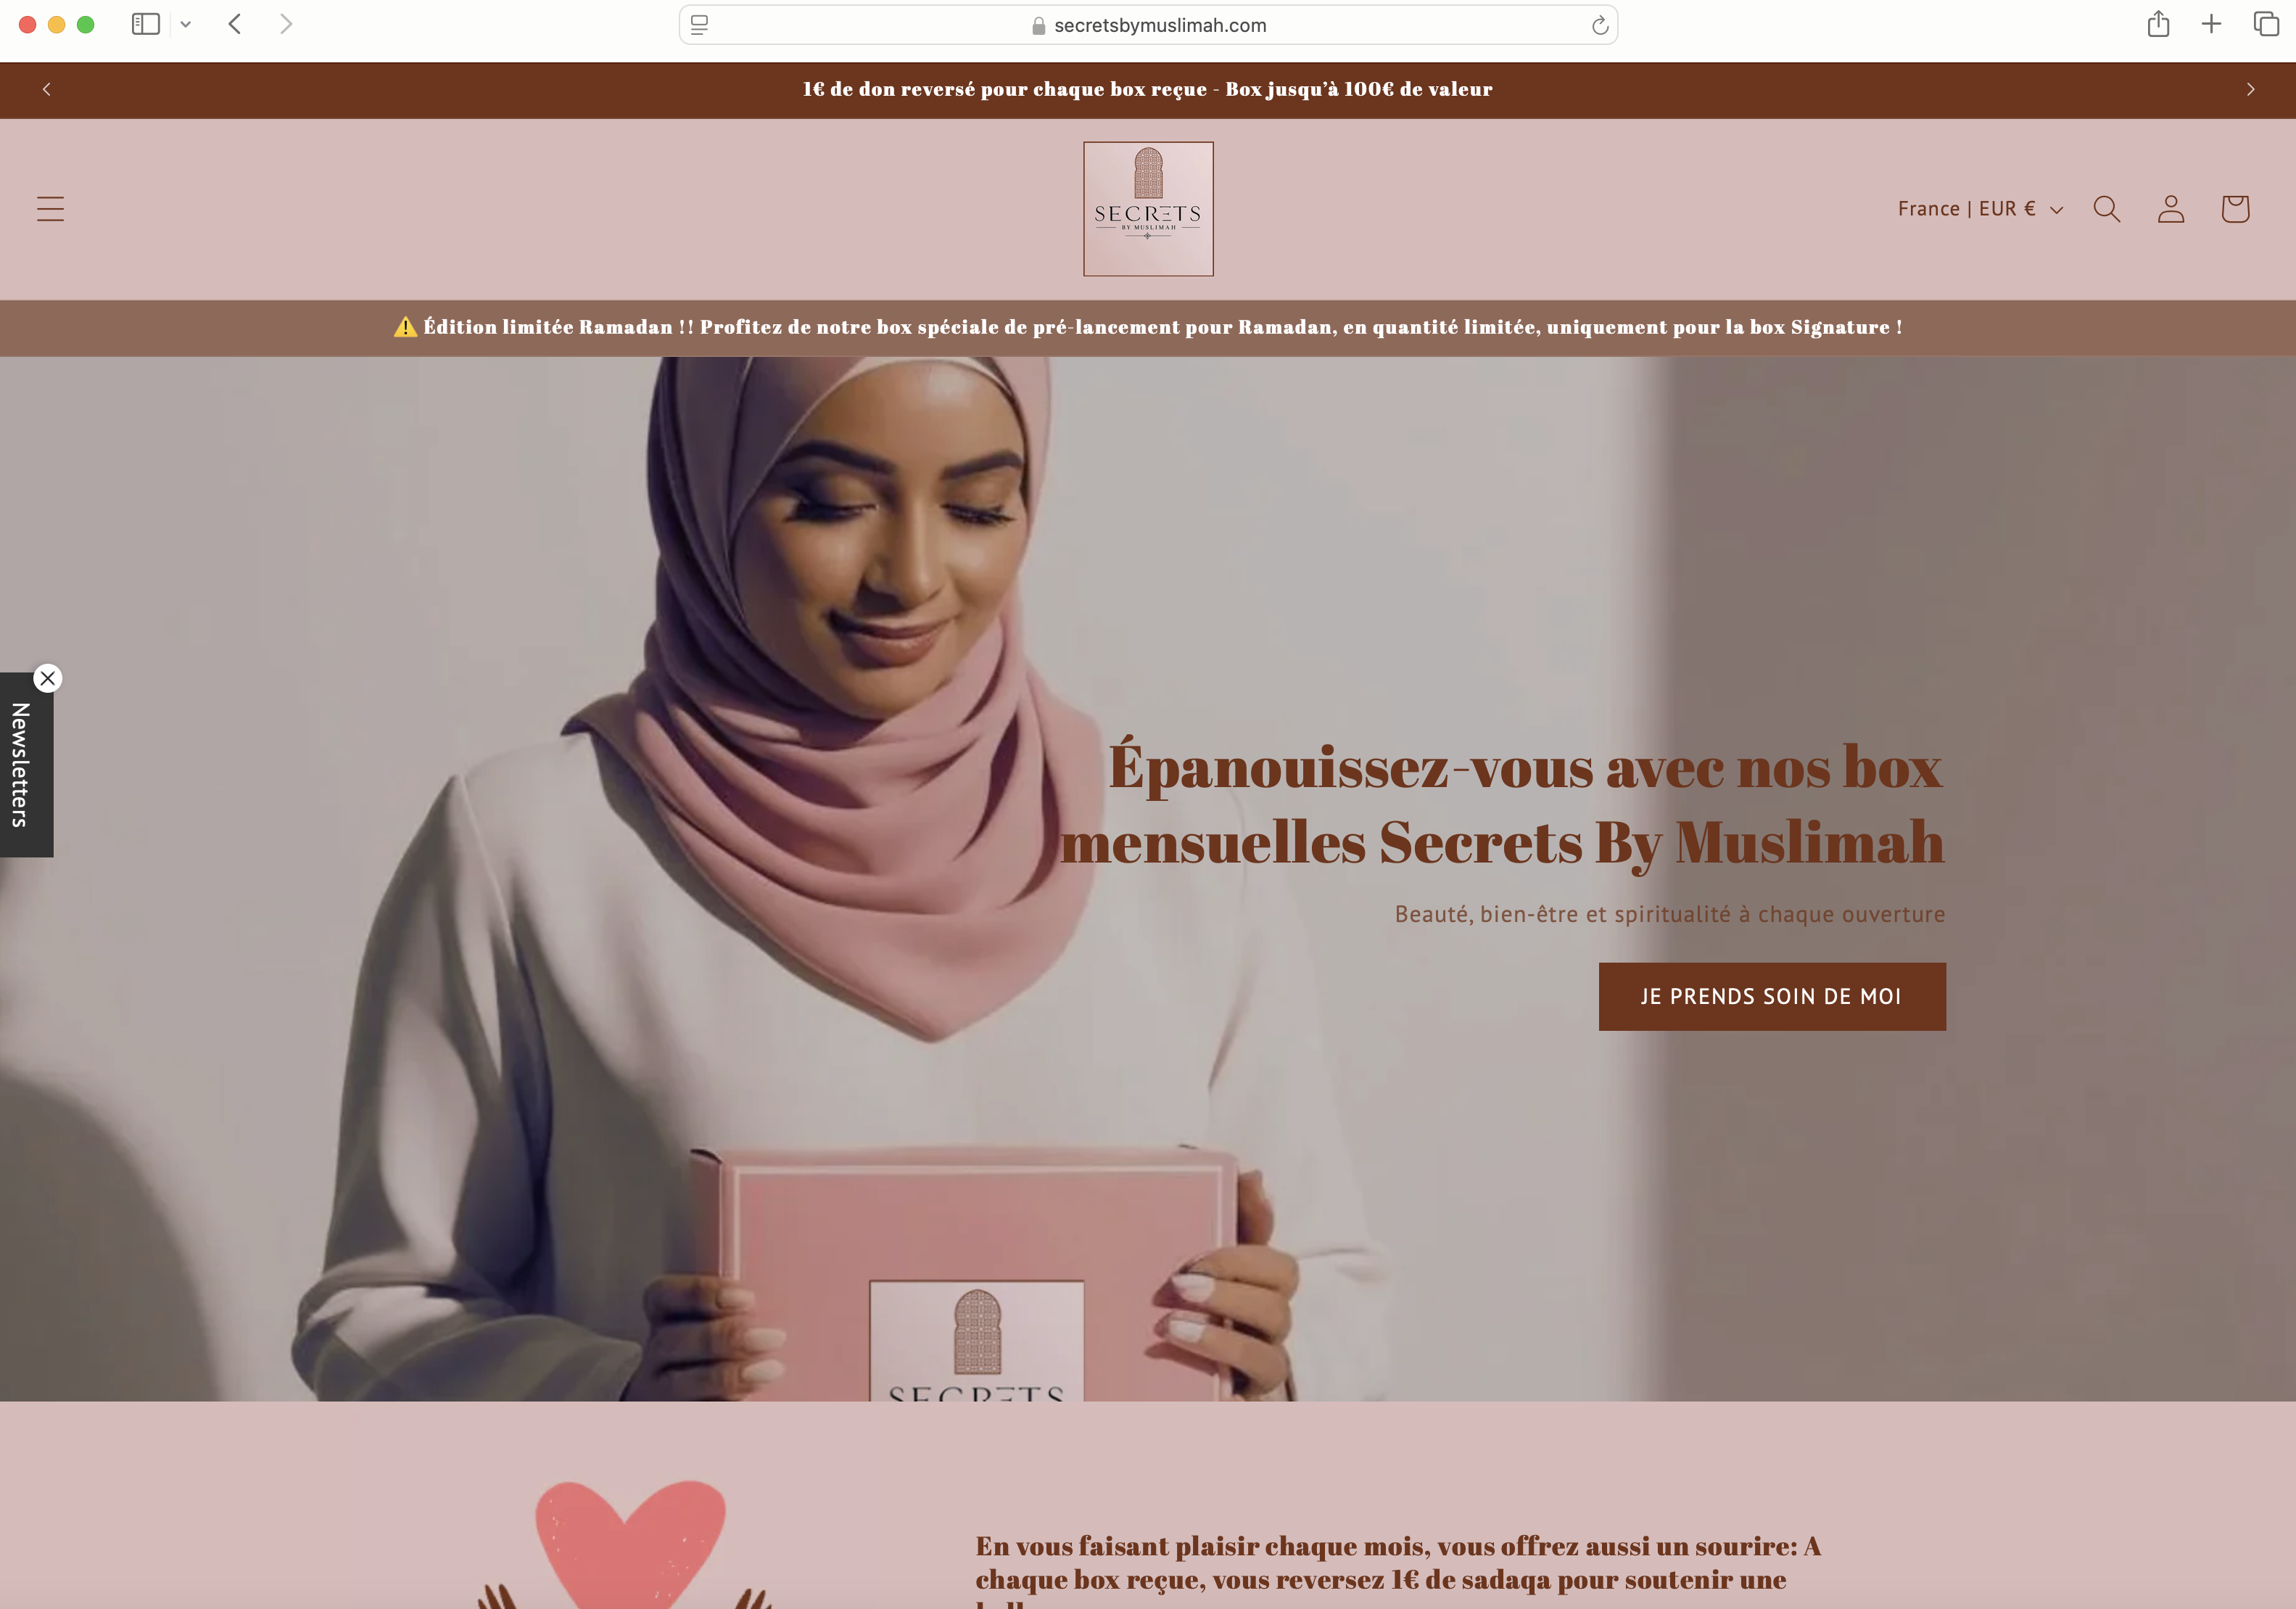
Task: Close the Newsletters side tab
Action: click(47, 678)
